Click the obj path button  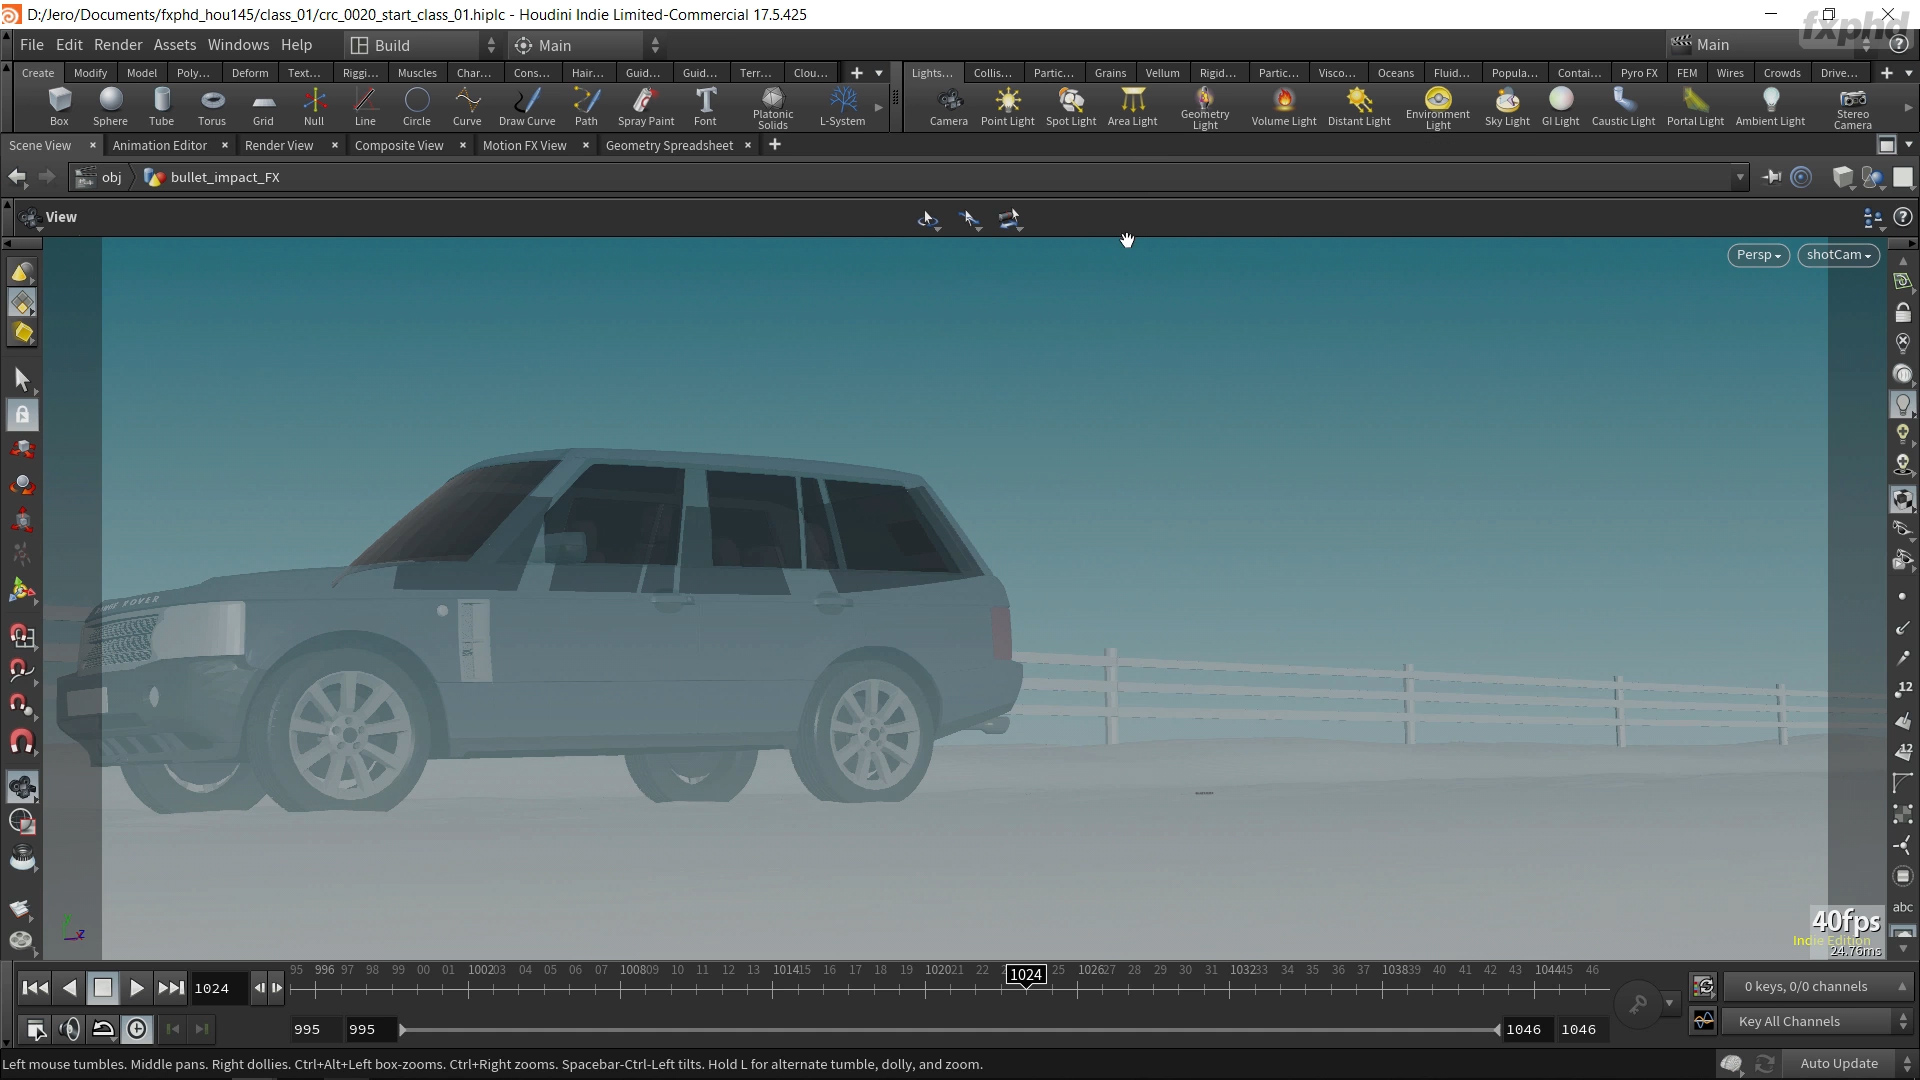coord(101,177)
